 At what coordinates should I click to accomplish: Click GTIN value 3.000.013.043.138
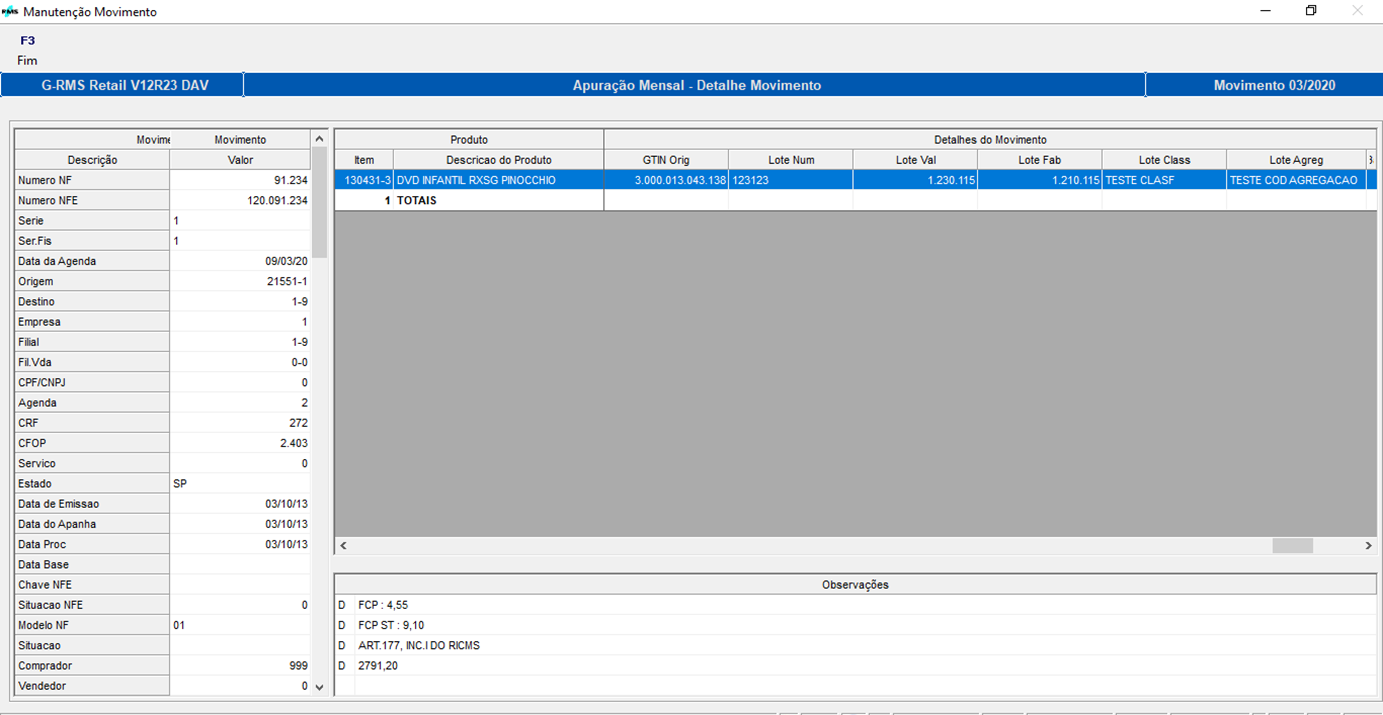666,180
